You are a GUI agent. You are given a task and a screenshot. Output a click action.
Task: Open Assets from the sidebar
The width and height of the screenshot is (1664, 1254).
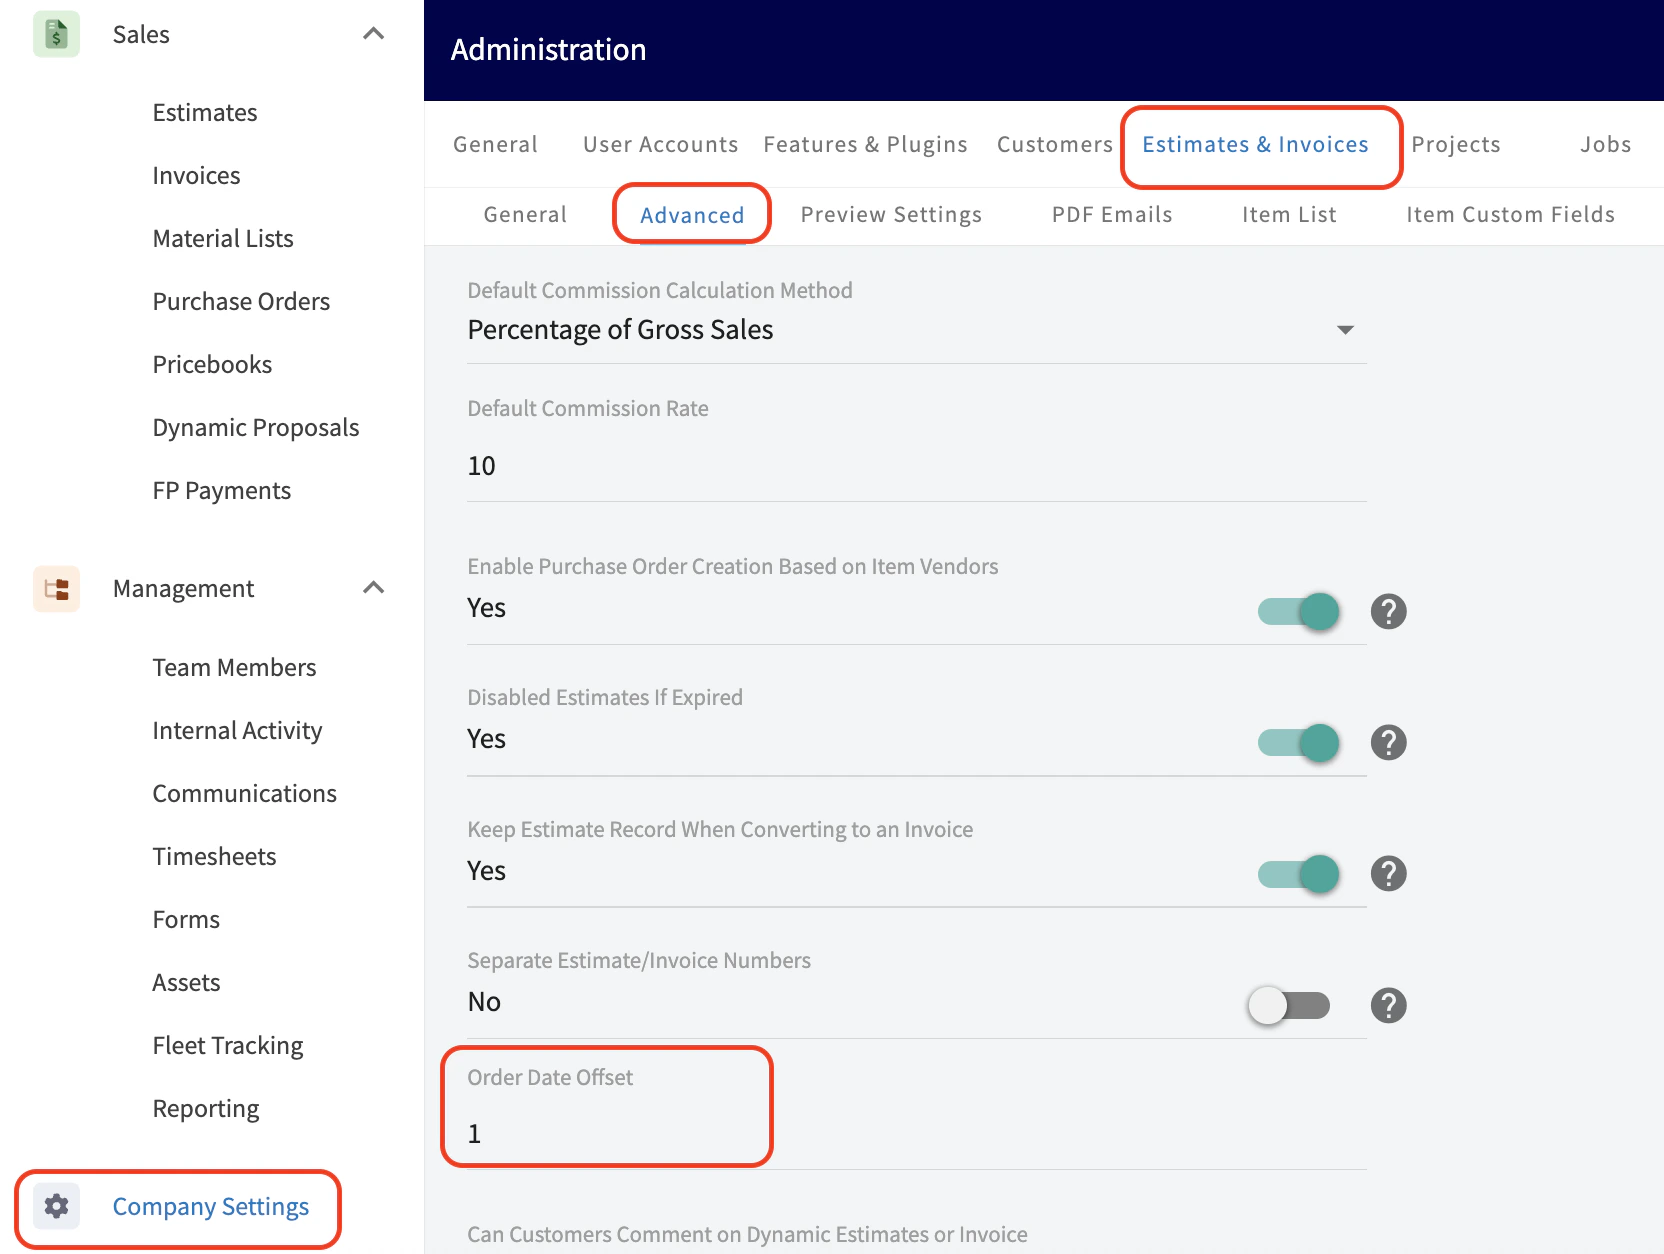[x=186, y=983]
